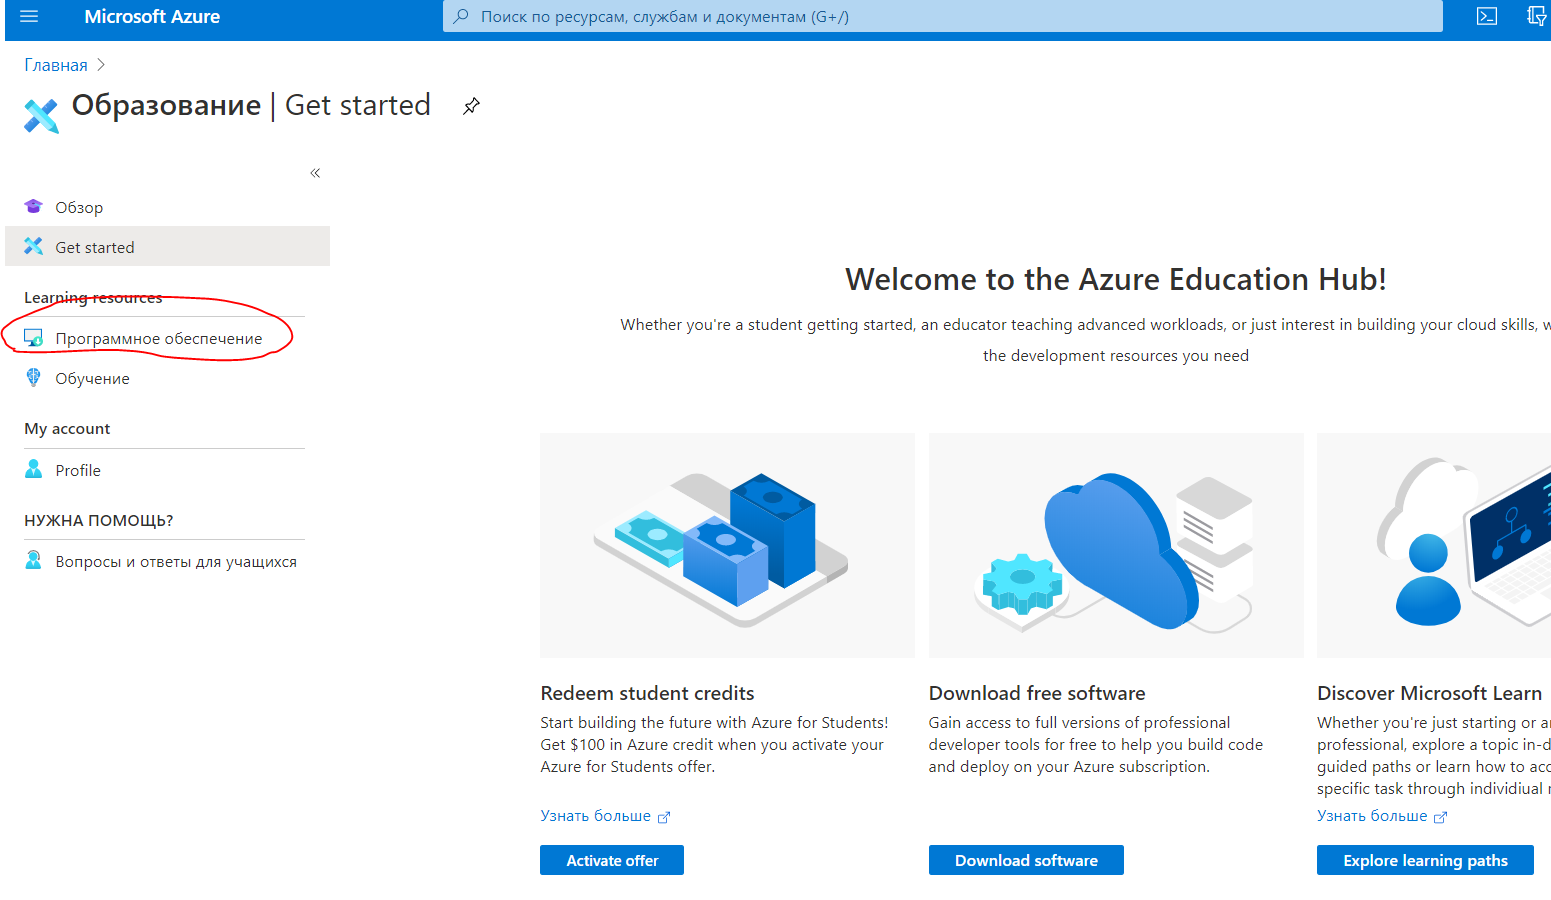Click the Activate offer button
The height and width of the screenshot is (900, 1551).
coord(612,860)
